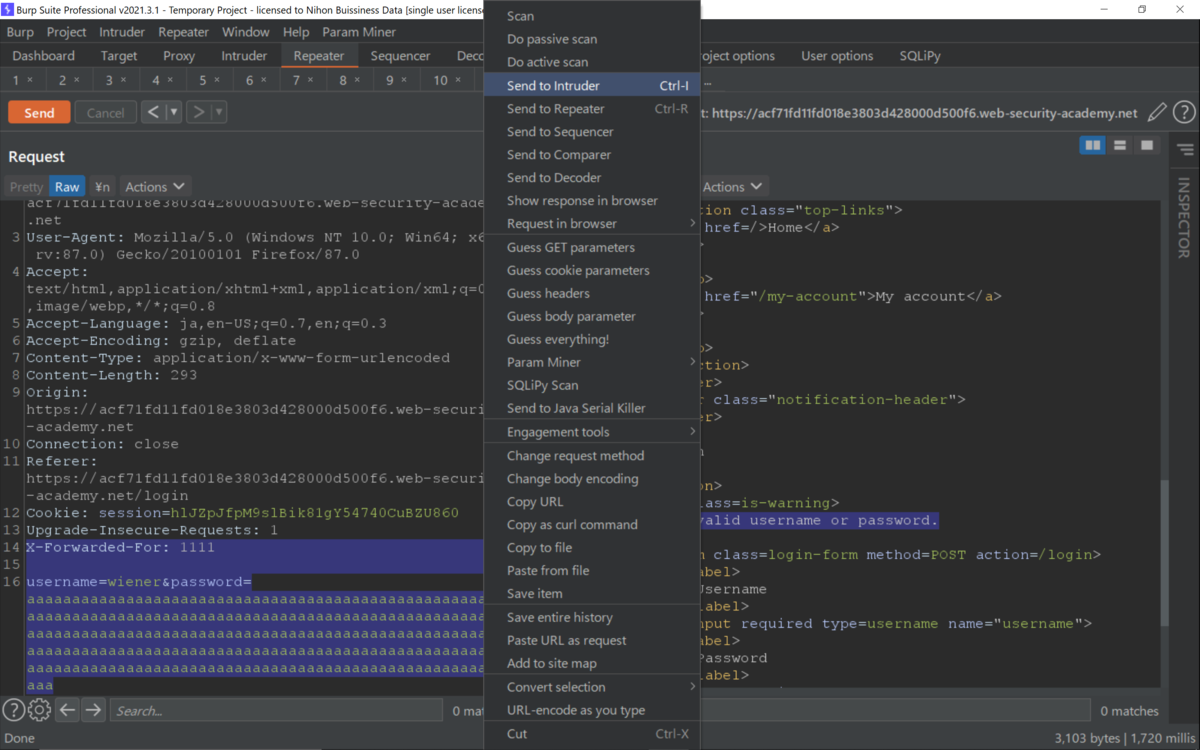Open the Project menu

tap(67, 32)
